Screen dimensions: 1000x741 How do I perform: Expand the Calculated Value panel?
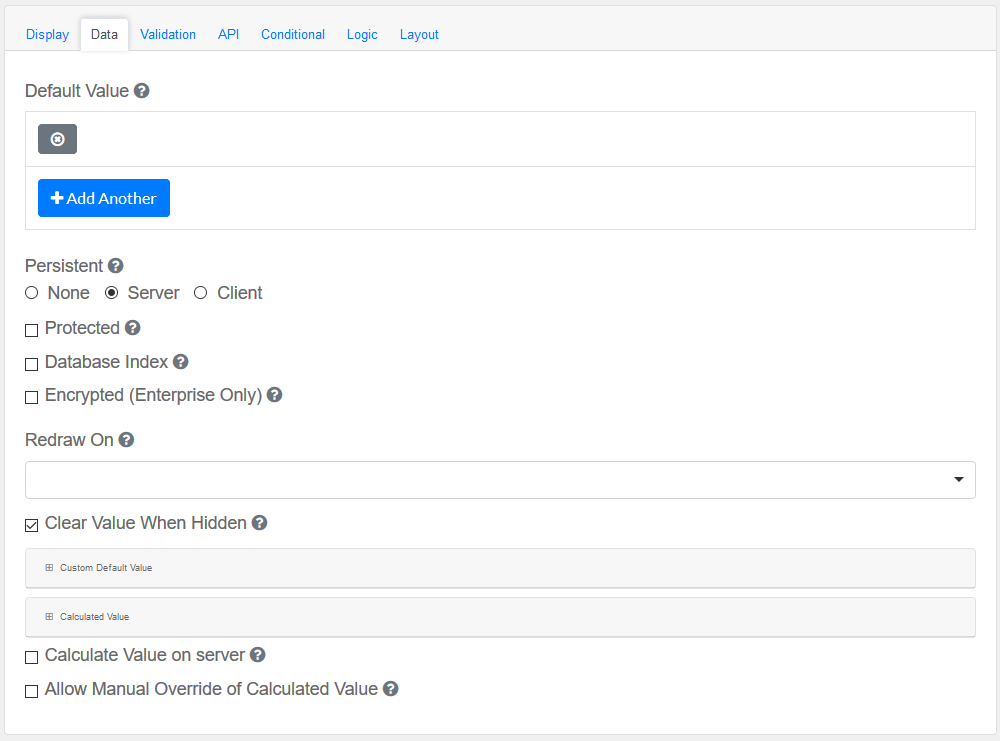(94, 617)
